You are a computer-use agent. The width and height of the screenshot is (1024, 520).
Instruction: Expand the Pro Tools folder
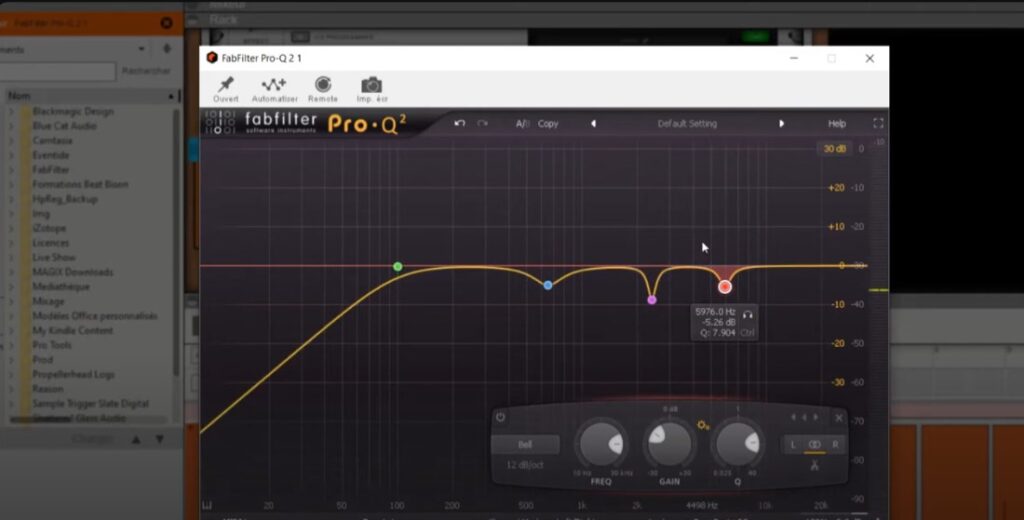point(11,345)
